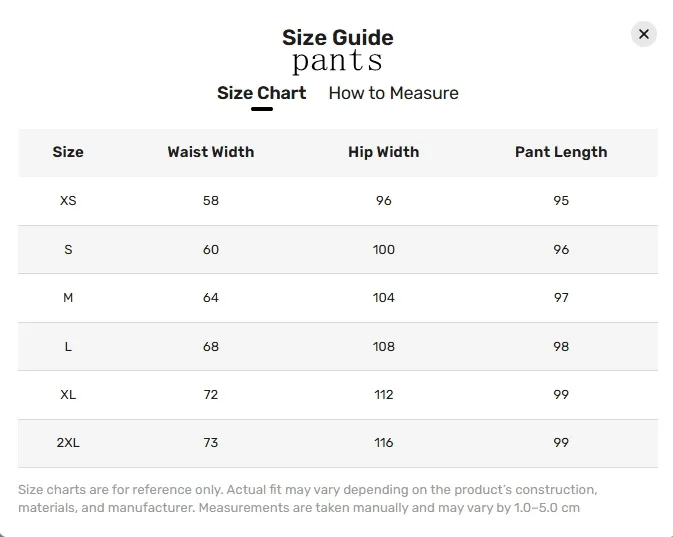This screenshot has height=537, width=673.
Task: Click the waist width value 72
Action: 211,394
